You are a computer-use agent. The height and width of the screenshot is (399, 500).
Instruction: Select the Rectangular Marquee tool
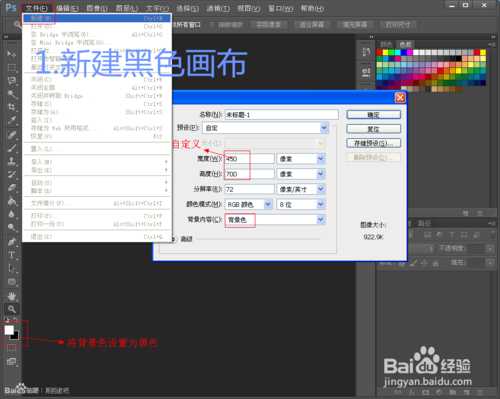[x=11, y=68]
